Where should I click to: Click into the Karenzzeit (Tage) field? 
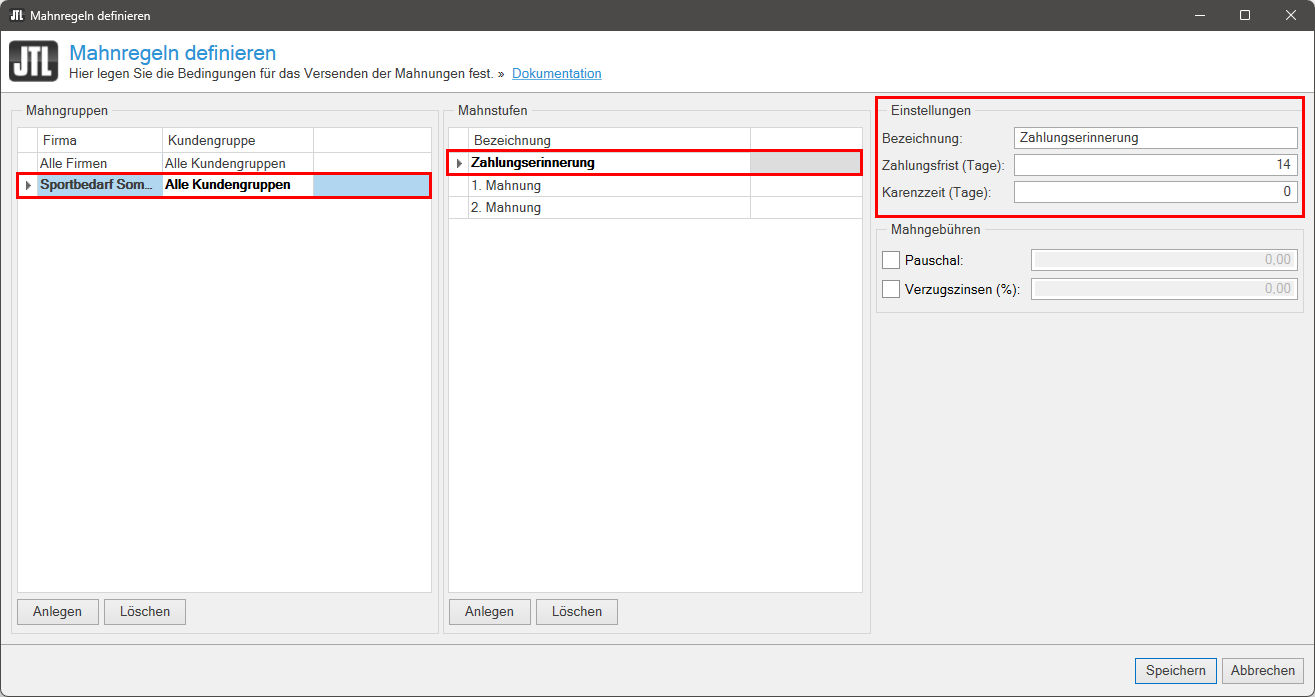click(x=1155, y=192)
